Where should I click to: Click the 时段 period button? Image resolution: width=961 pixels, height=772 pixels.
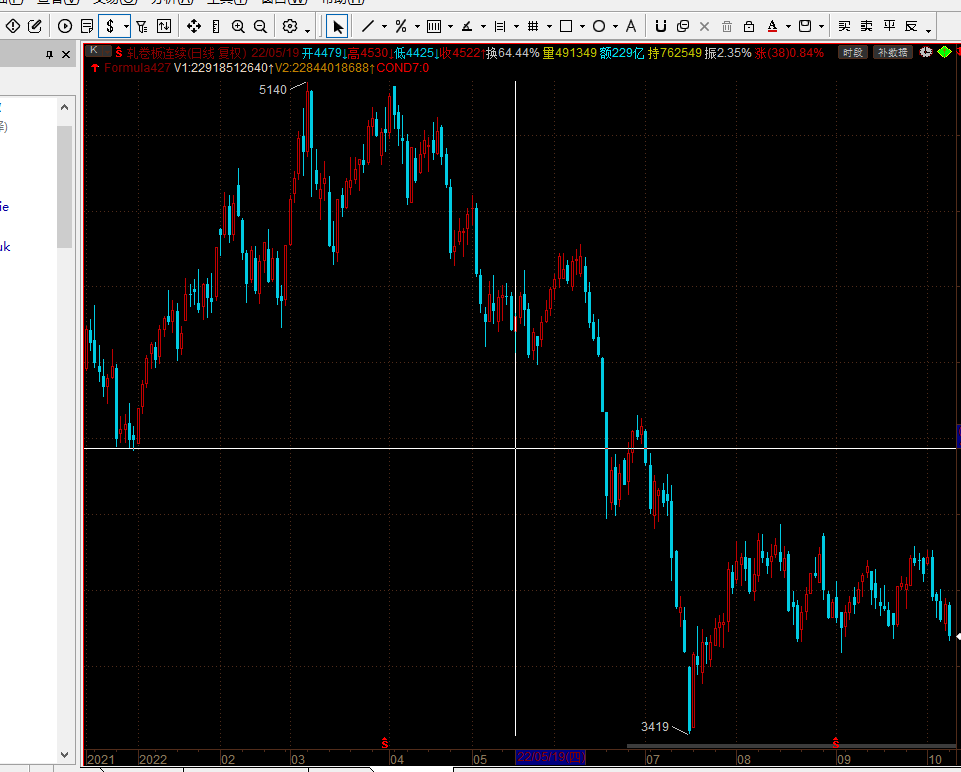coord(853,53)
